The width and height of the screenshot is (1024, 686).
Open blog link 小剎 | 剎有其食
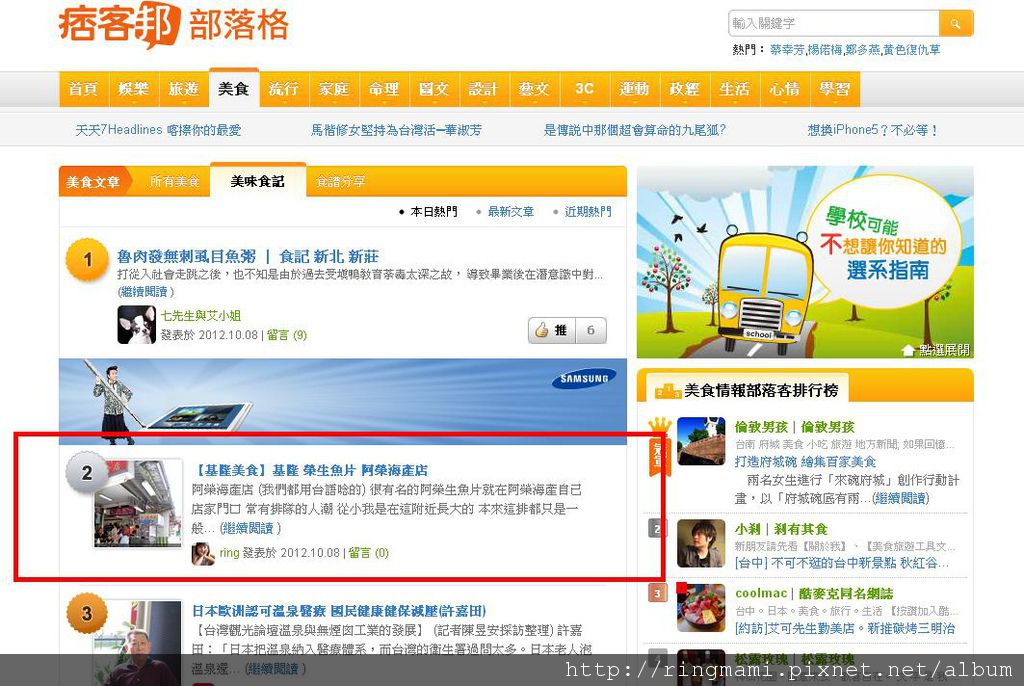(x=781, y=529)
